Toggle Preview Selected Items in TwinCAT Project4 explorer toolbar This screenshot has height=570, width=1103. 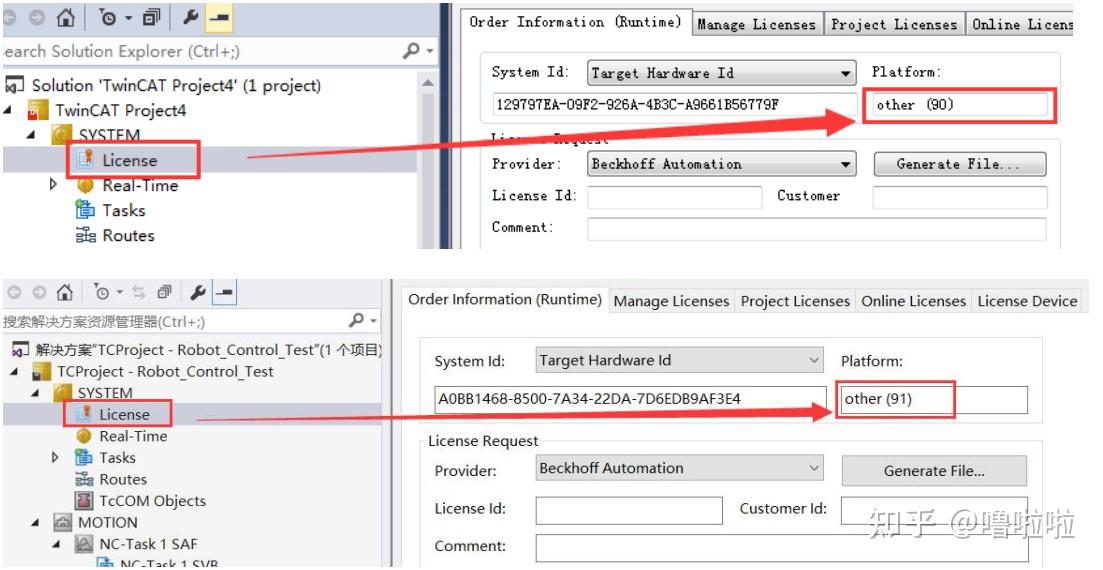tap(219, 17)
